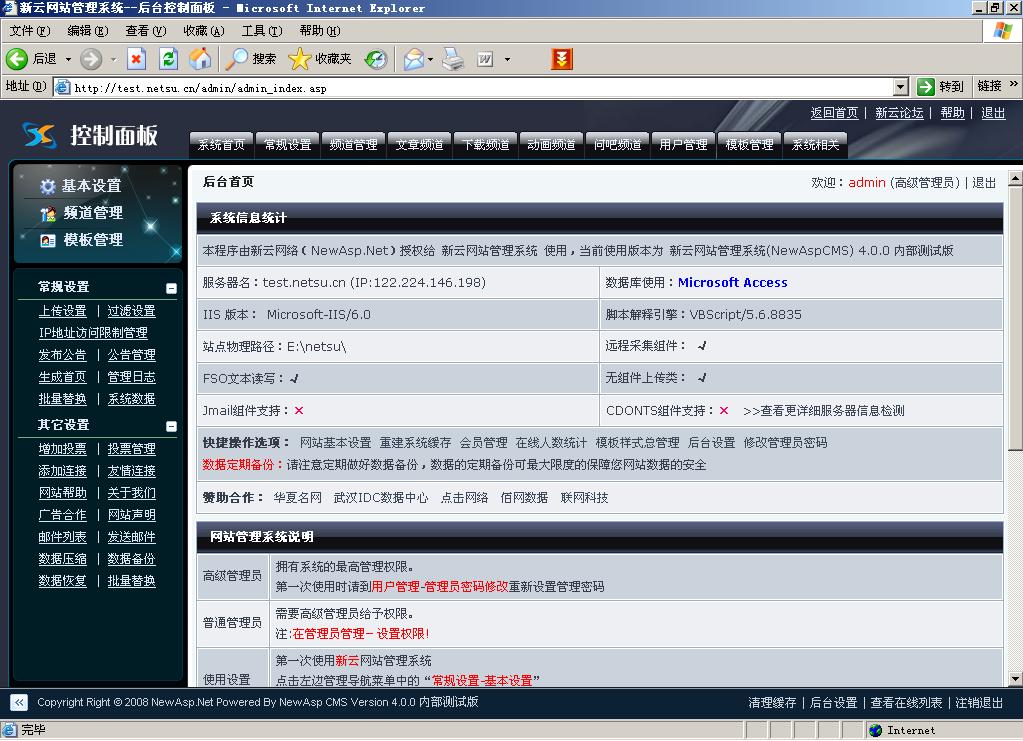Click the blue collapse arrows in footer

(x=19, y=703)
